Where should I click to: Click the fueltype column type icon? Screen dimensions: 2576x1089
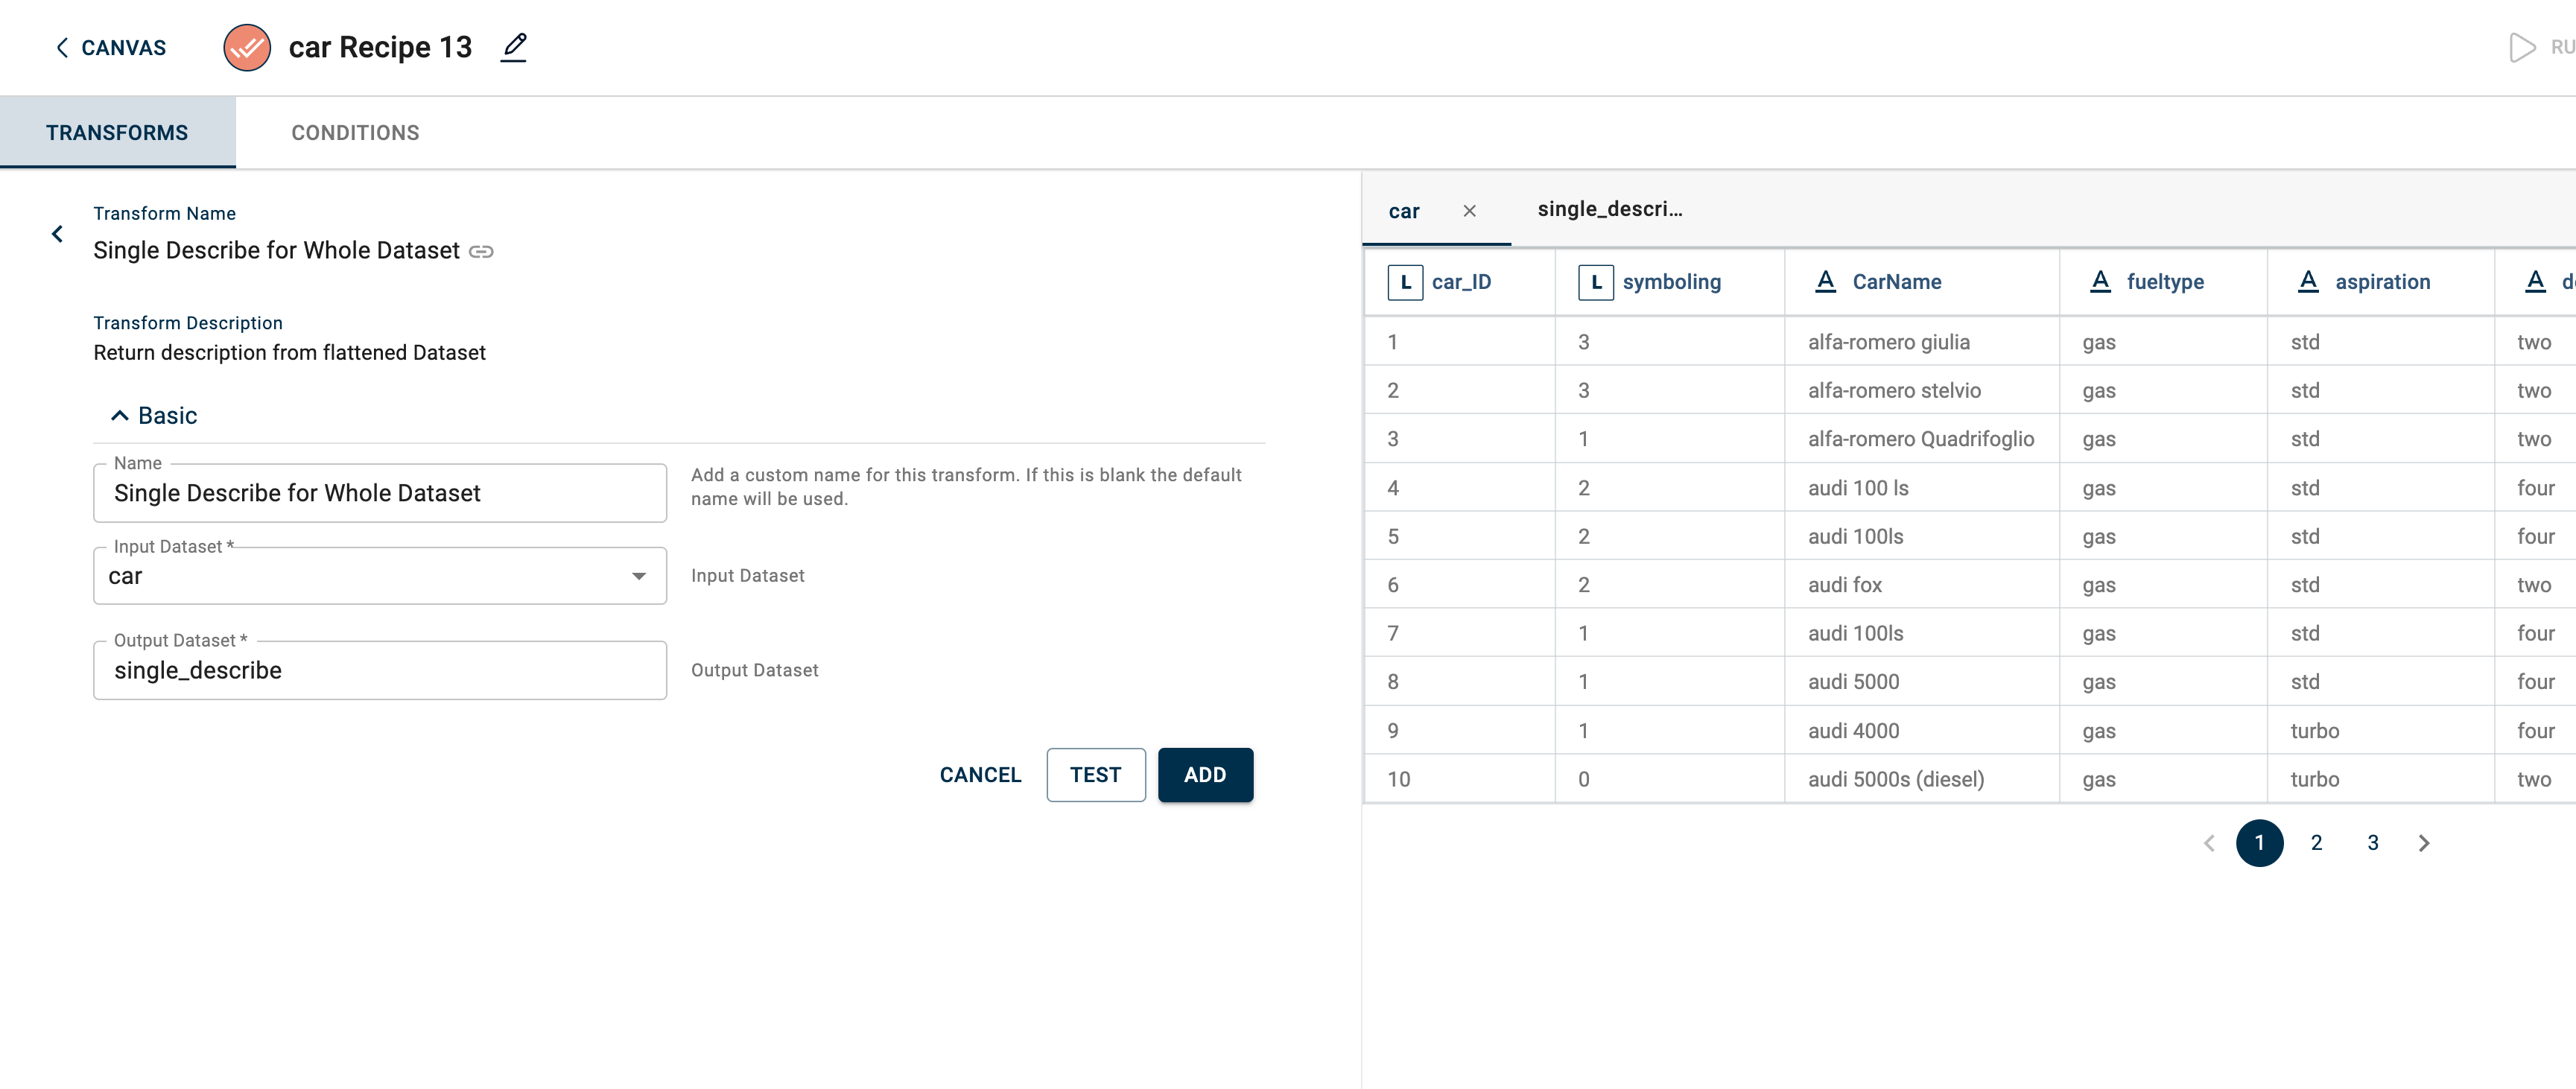pos(2100,282)
